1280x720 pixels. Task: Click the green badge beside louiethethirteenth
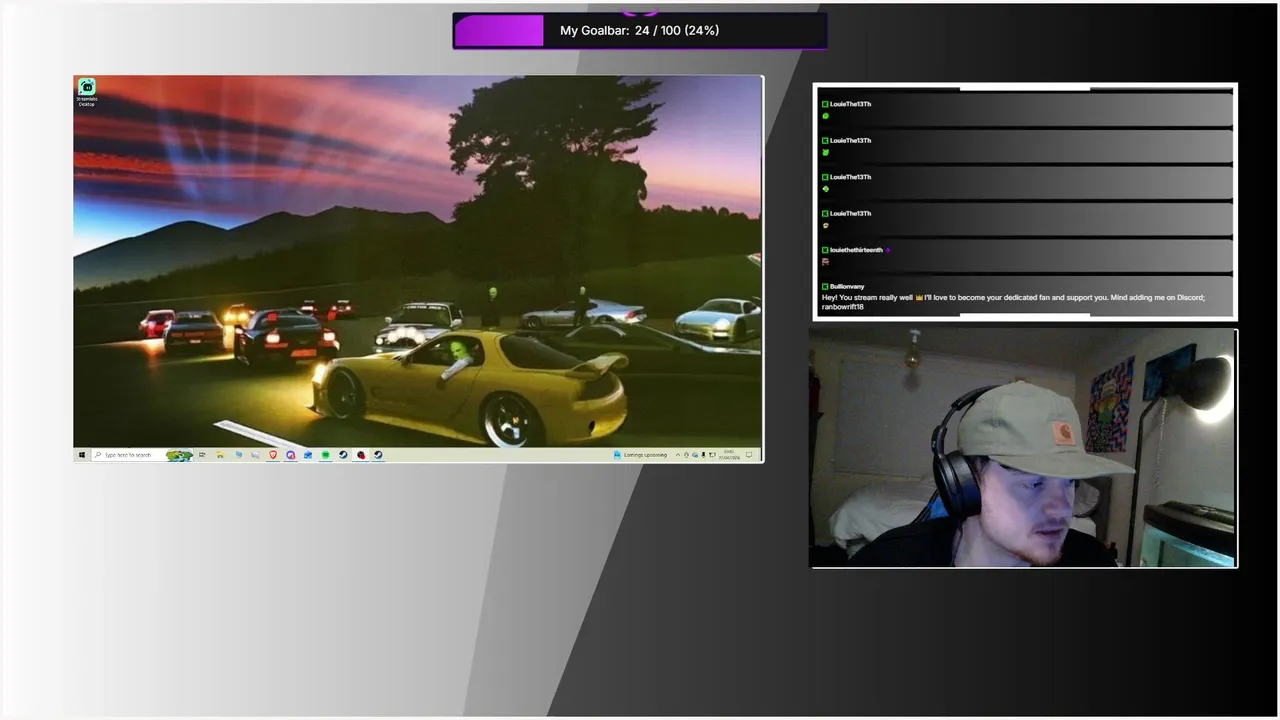[x=825, y=250]
